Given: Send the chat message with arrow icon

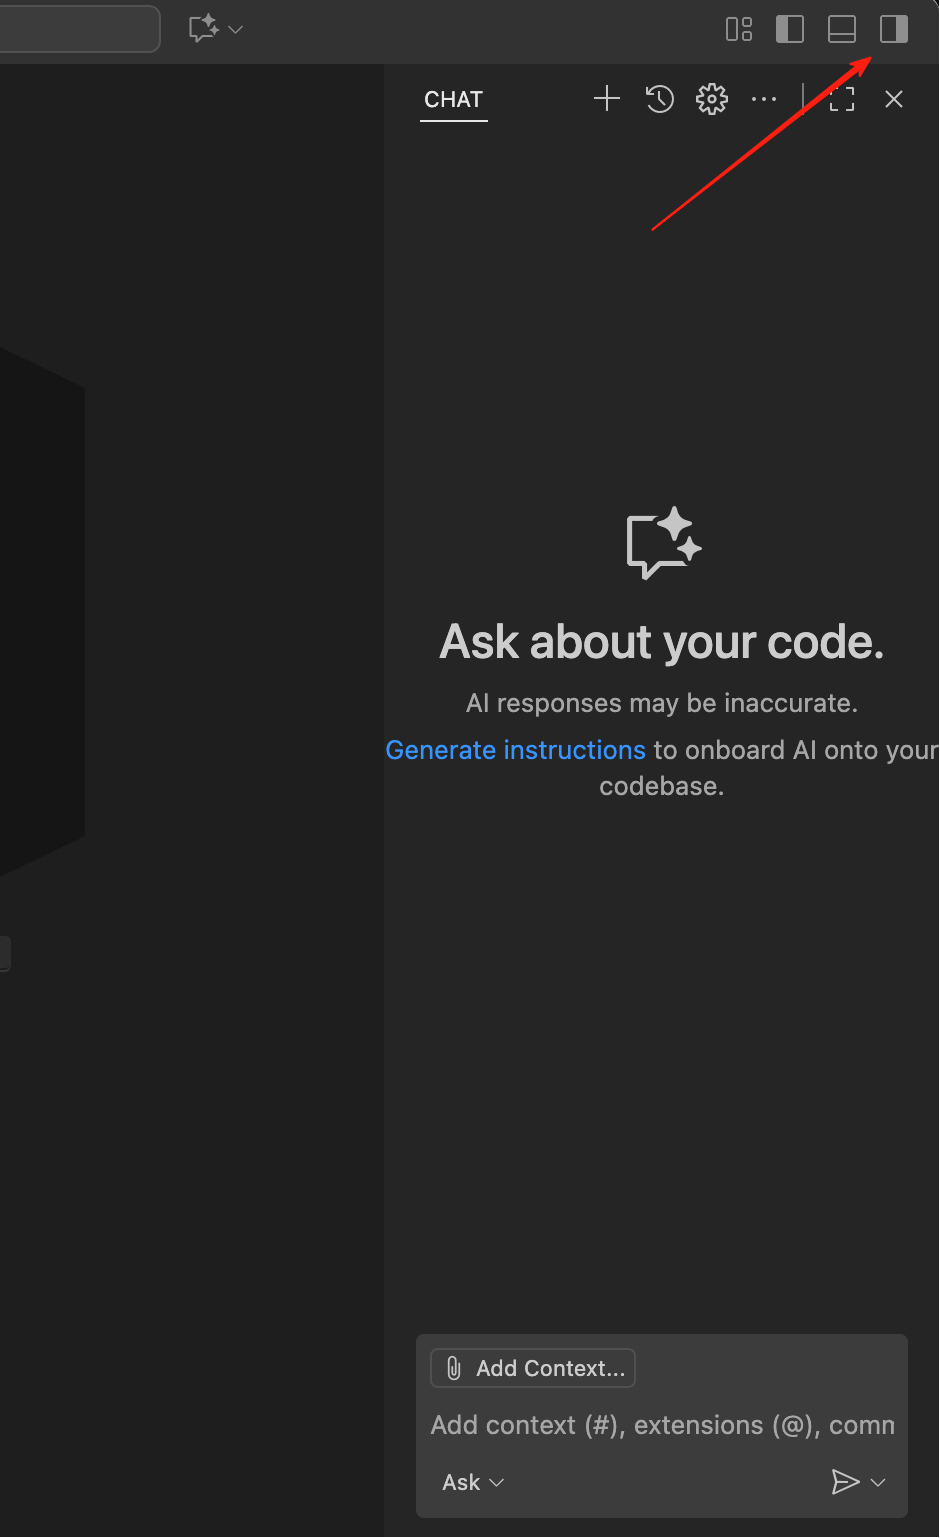Looking at the screenshot, I should coord(845,1482).
